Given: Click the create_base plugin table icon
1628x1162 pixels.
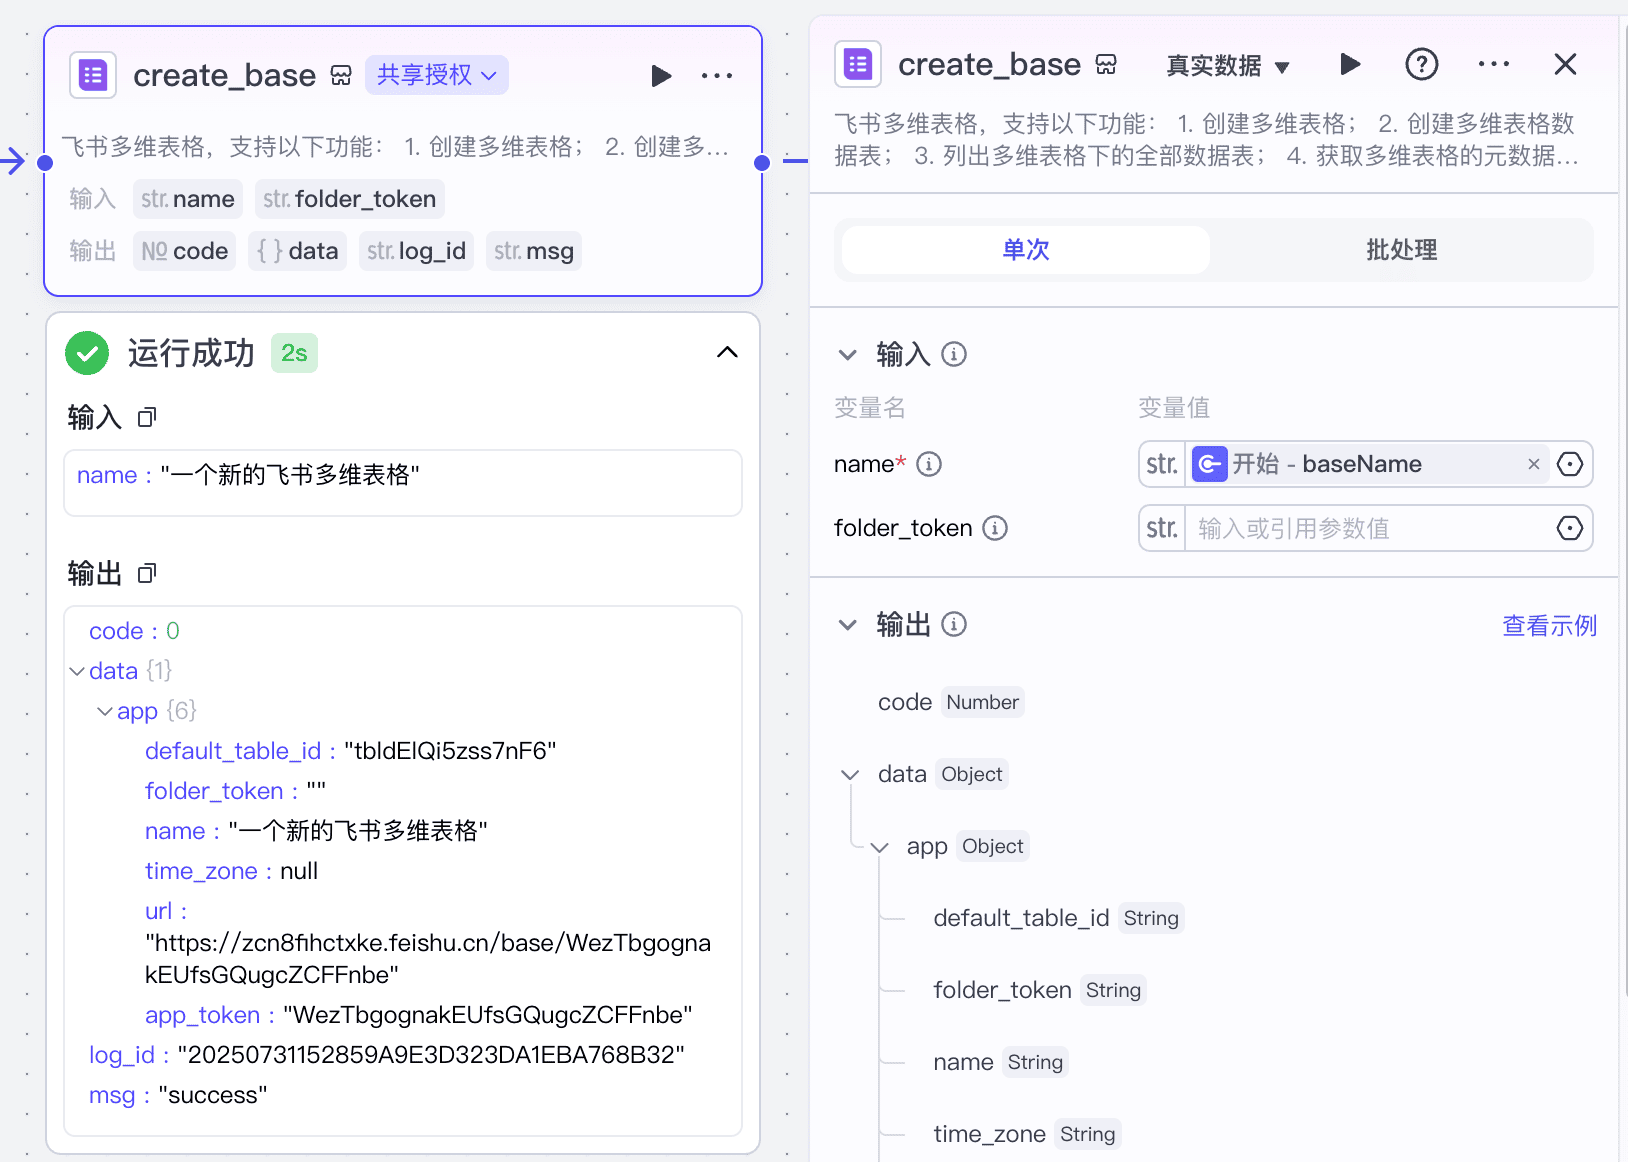Looking at the screenshot, I should pos(92,74).
